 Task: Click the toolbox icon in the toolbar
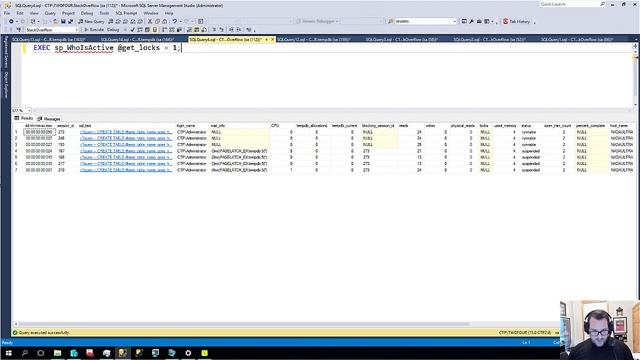[479, 21]
